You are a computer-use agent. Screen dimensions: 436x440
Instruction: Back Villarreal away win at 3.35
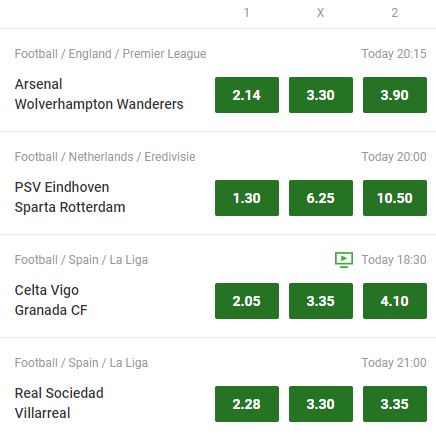(x=395, y=404)
